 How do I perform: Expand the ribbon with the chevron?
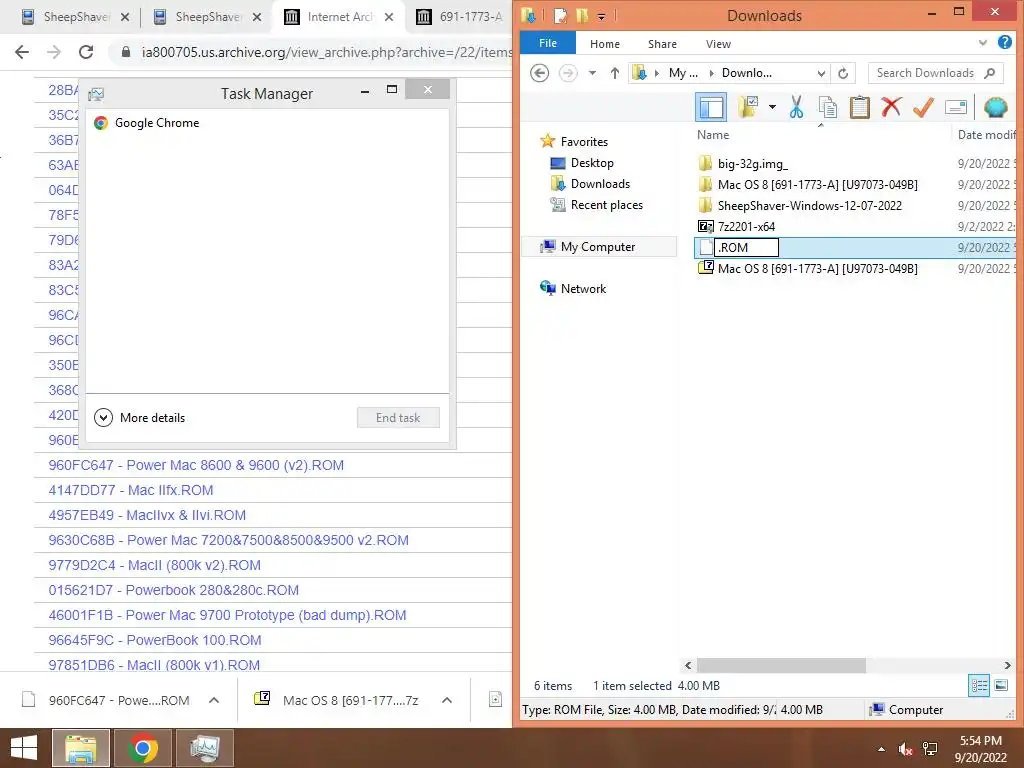point(982,43)
